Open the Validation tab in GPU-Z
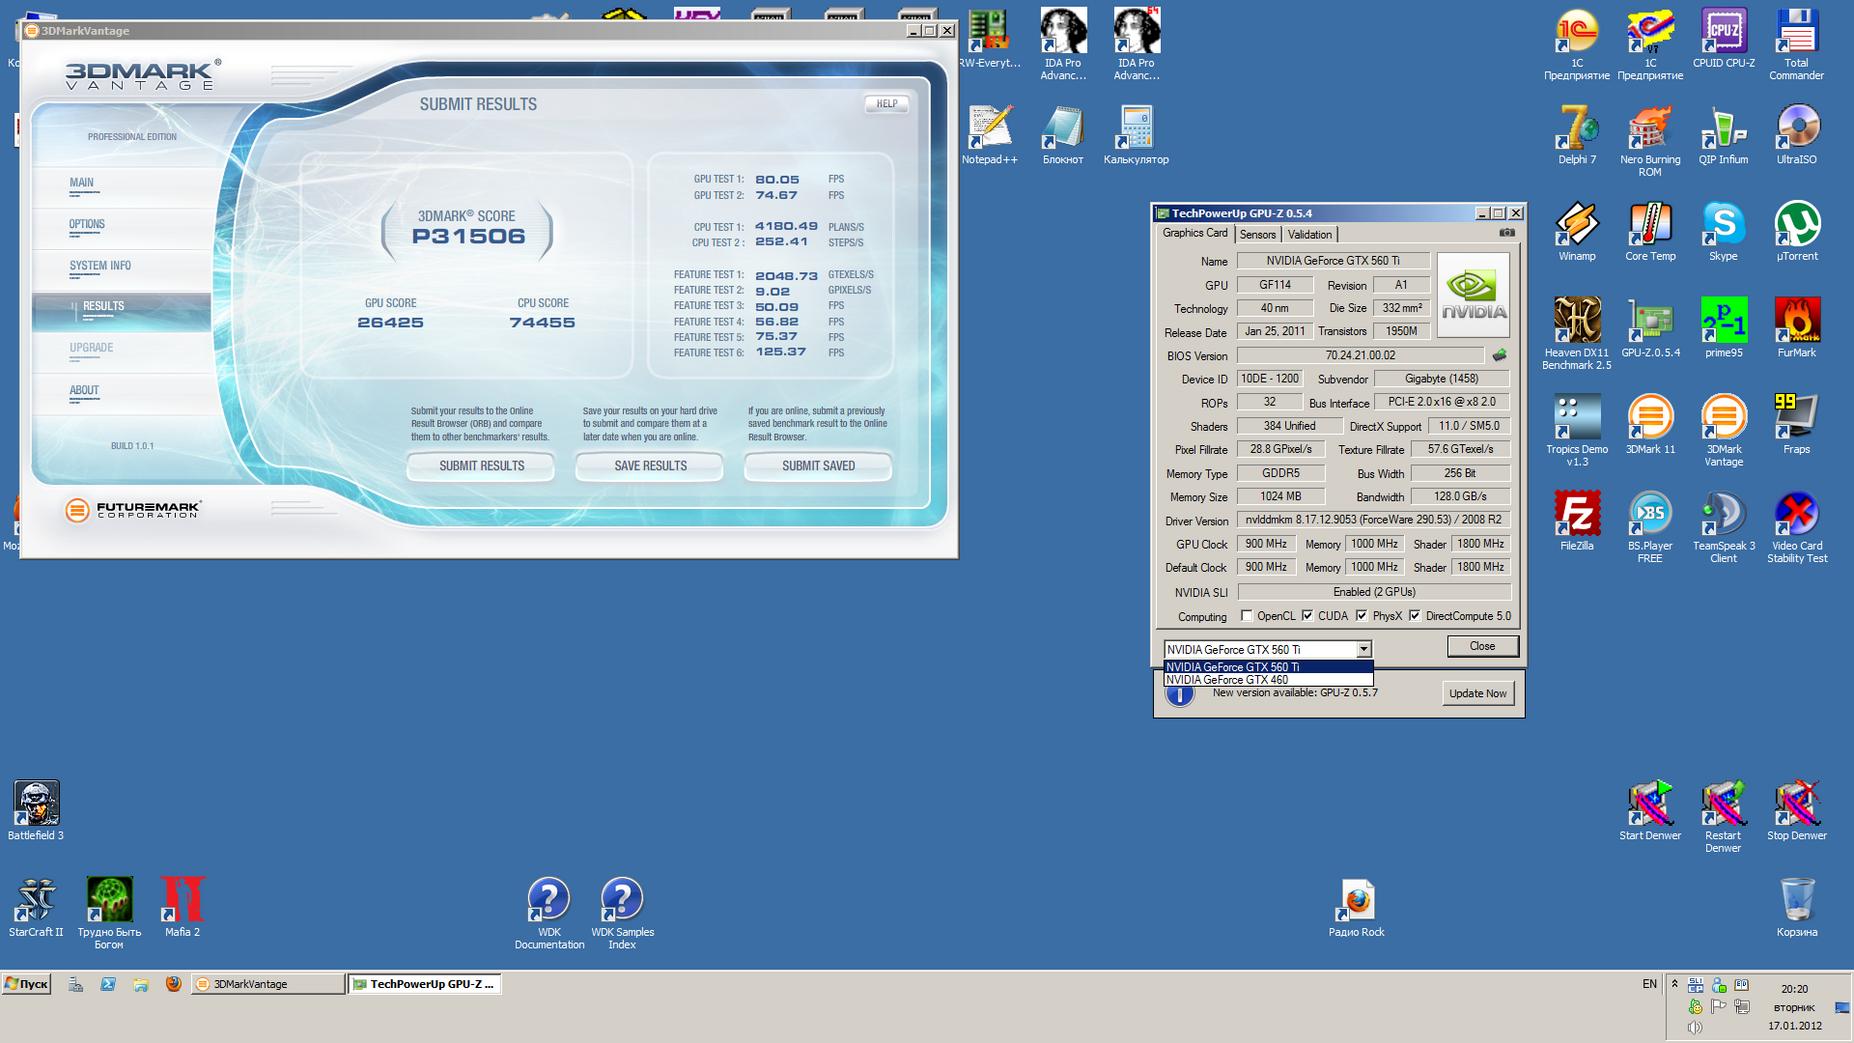 pyautogui.click(x=1309, y=234)
